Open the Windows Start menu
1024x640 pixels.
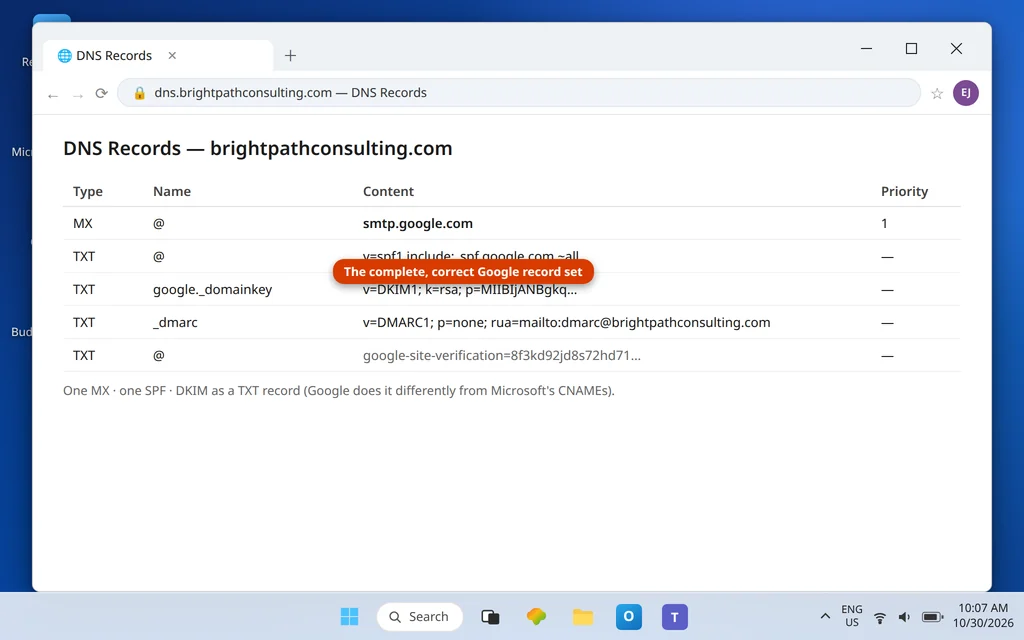349,616
